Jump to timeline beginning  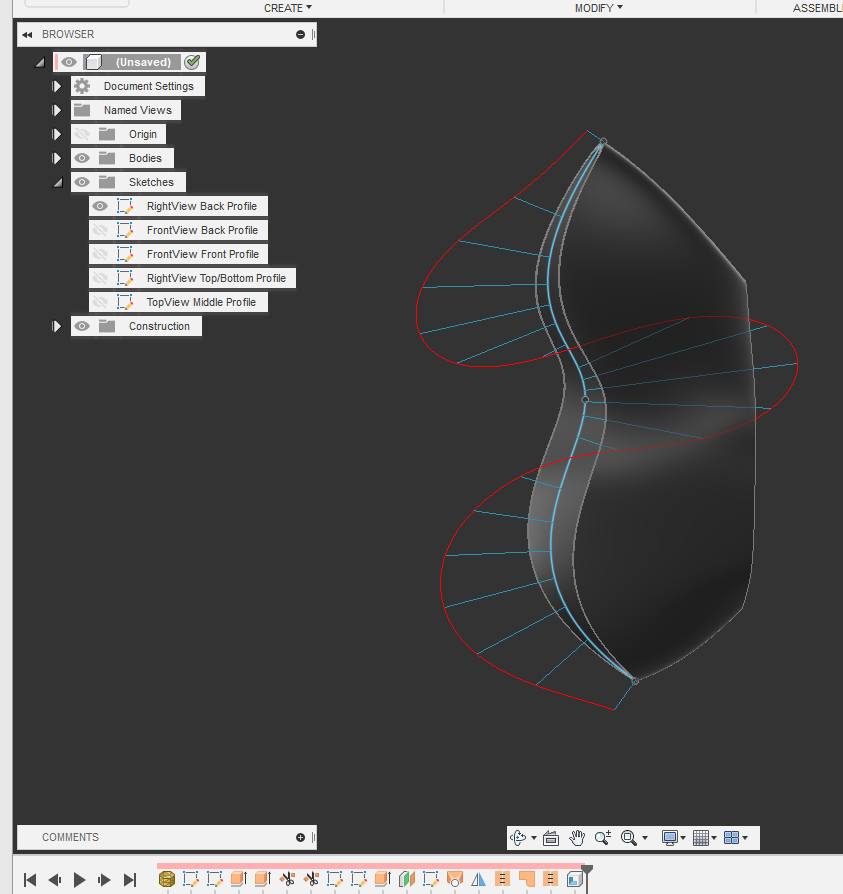[x=30, y=880]
